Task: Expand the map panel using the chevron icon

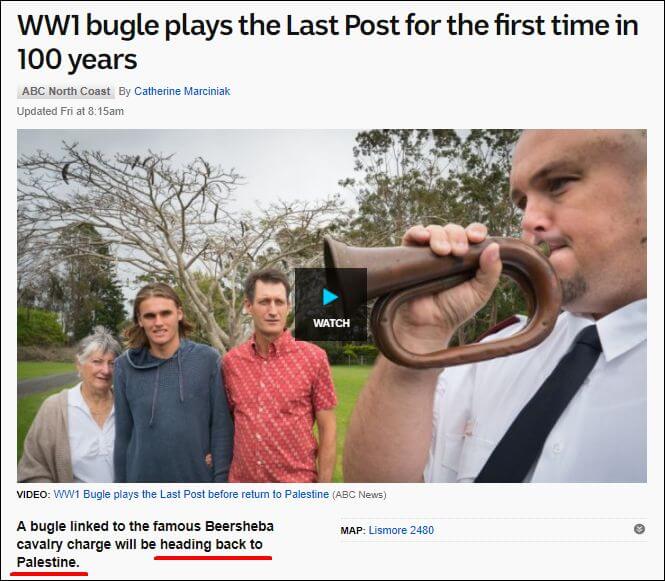Action: [x=639, y=529]
